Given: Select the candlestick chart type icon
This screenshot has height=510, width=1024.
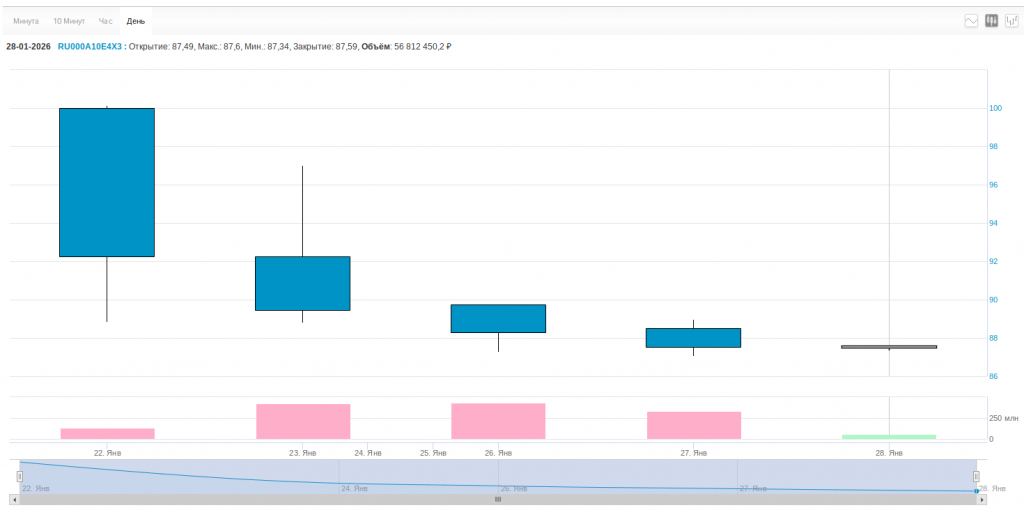Looking at the screenshot, I should 992,21.
